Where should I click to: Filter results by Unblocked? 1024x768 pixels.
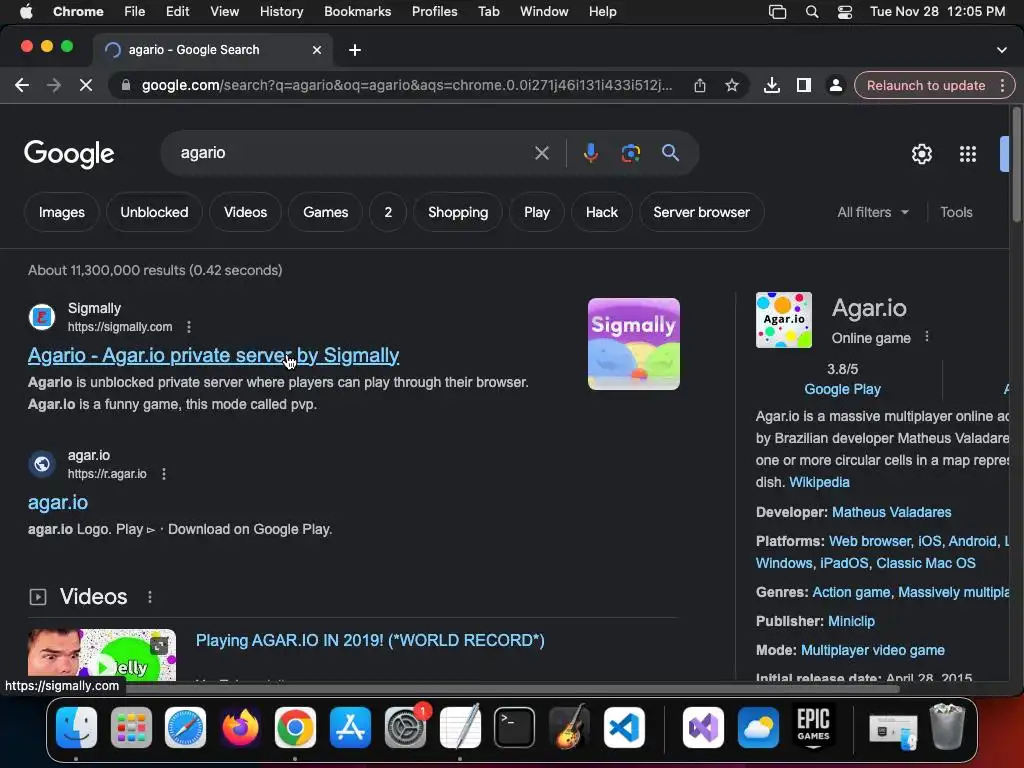pos(154,212)
